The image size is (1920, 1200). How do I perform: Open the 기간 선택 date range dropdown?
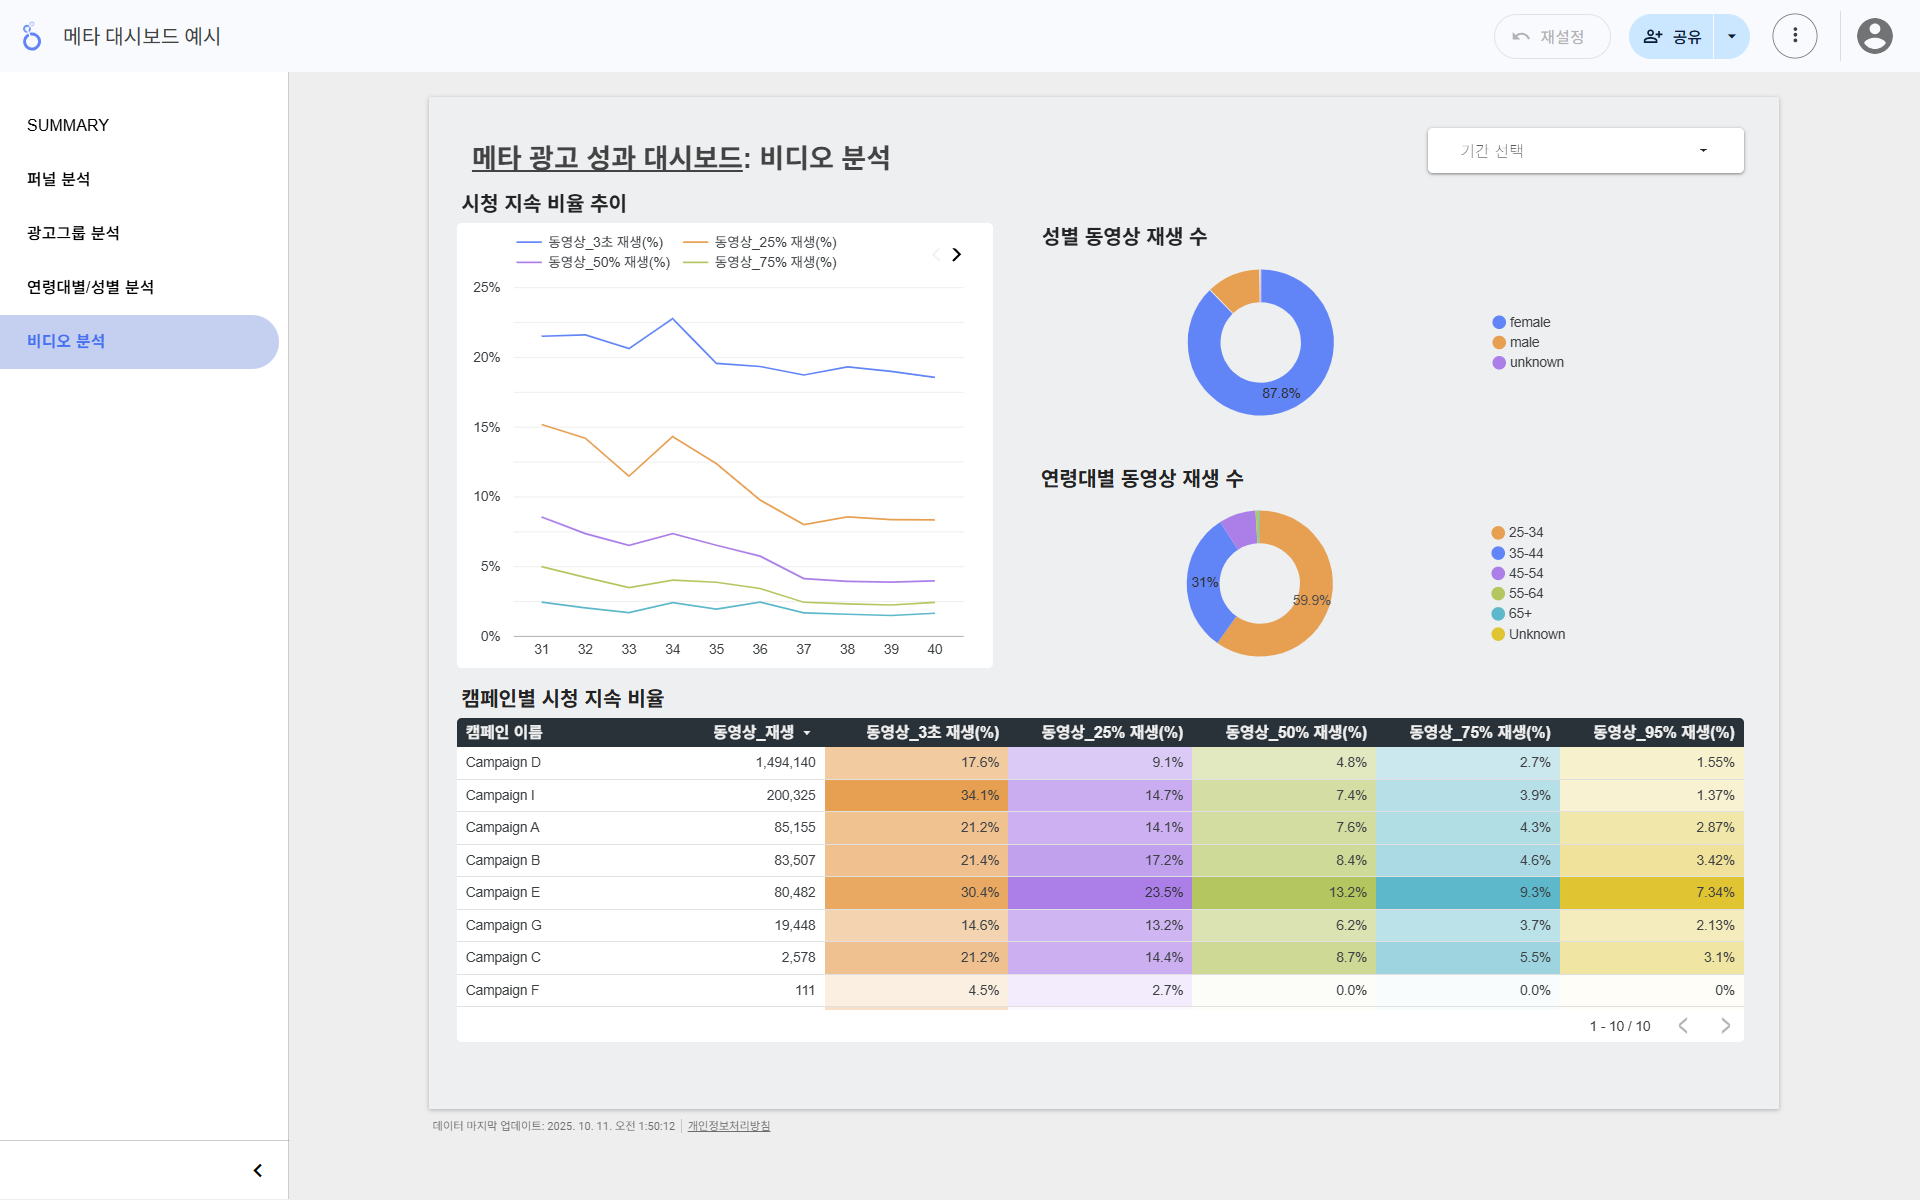click(x=1585, y=151)
